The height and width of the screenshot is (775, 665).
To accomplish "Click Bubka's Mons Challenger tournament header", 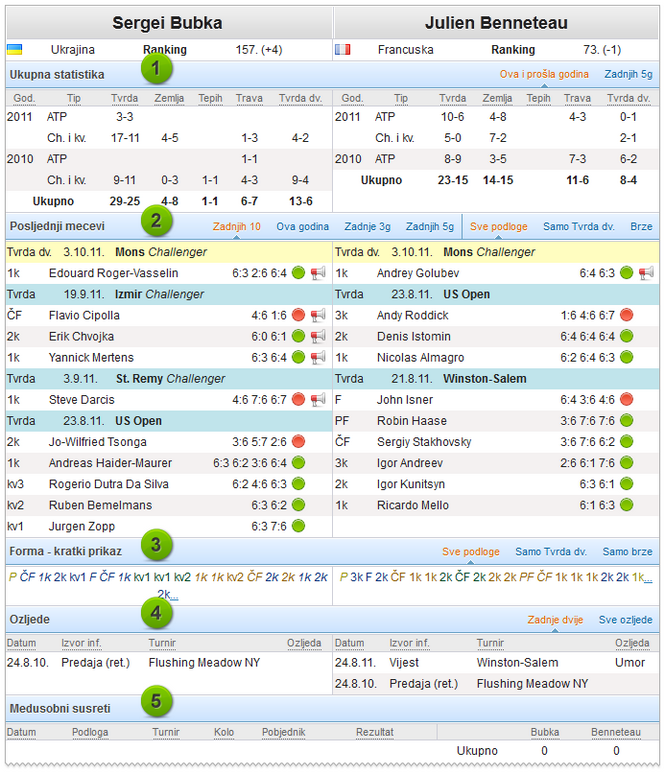I will point(169,252).
